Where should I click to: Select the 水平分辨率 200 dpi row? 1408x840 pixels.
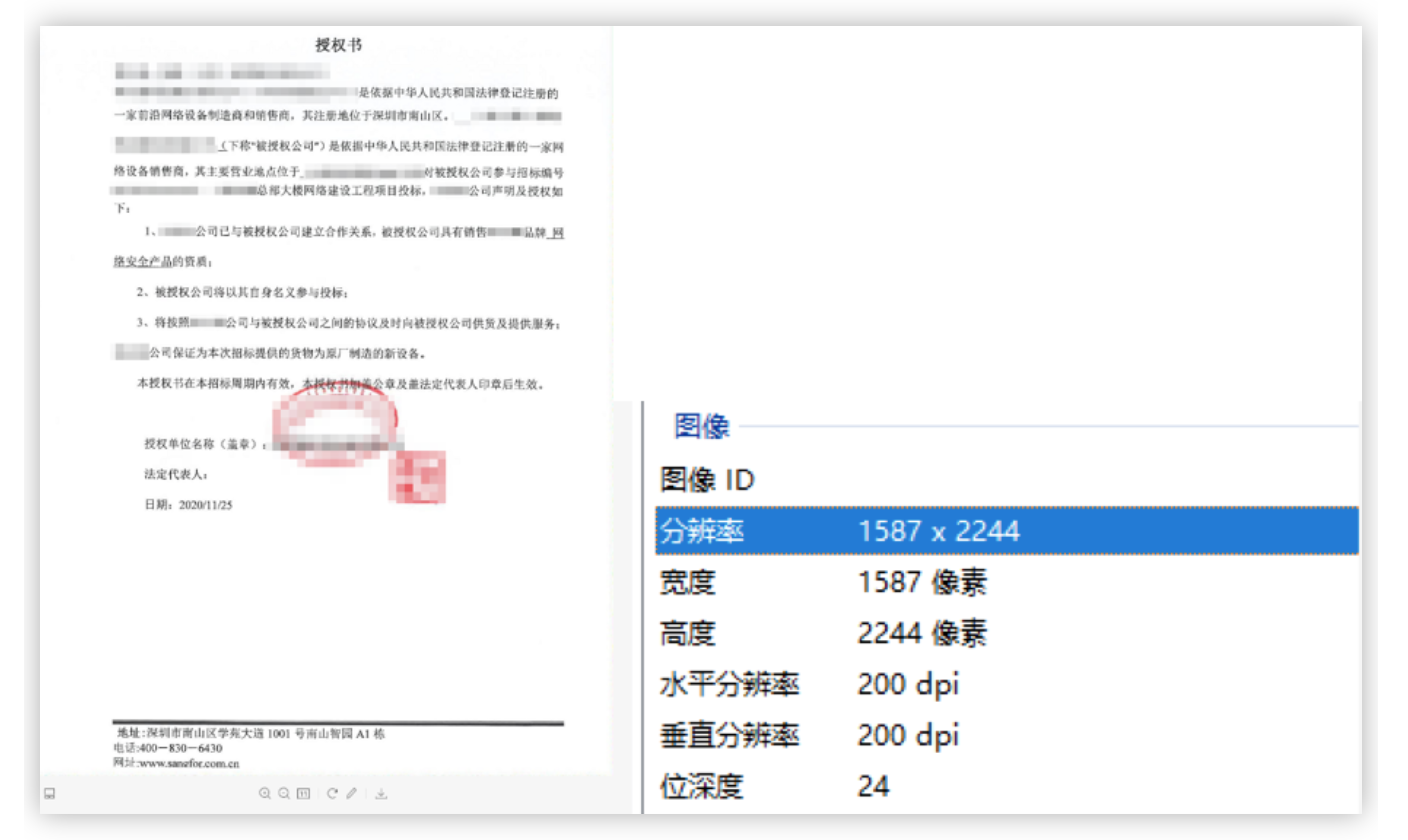[1007, 684]
